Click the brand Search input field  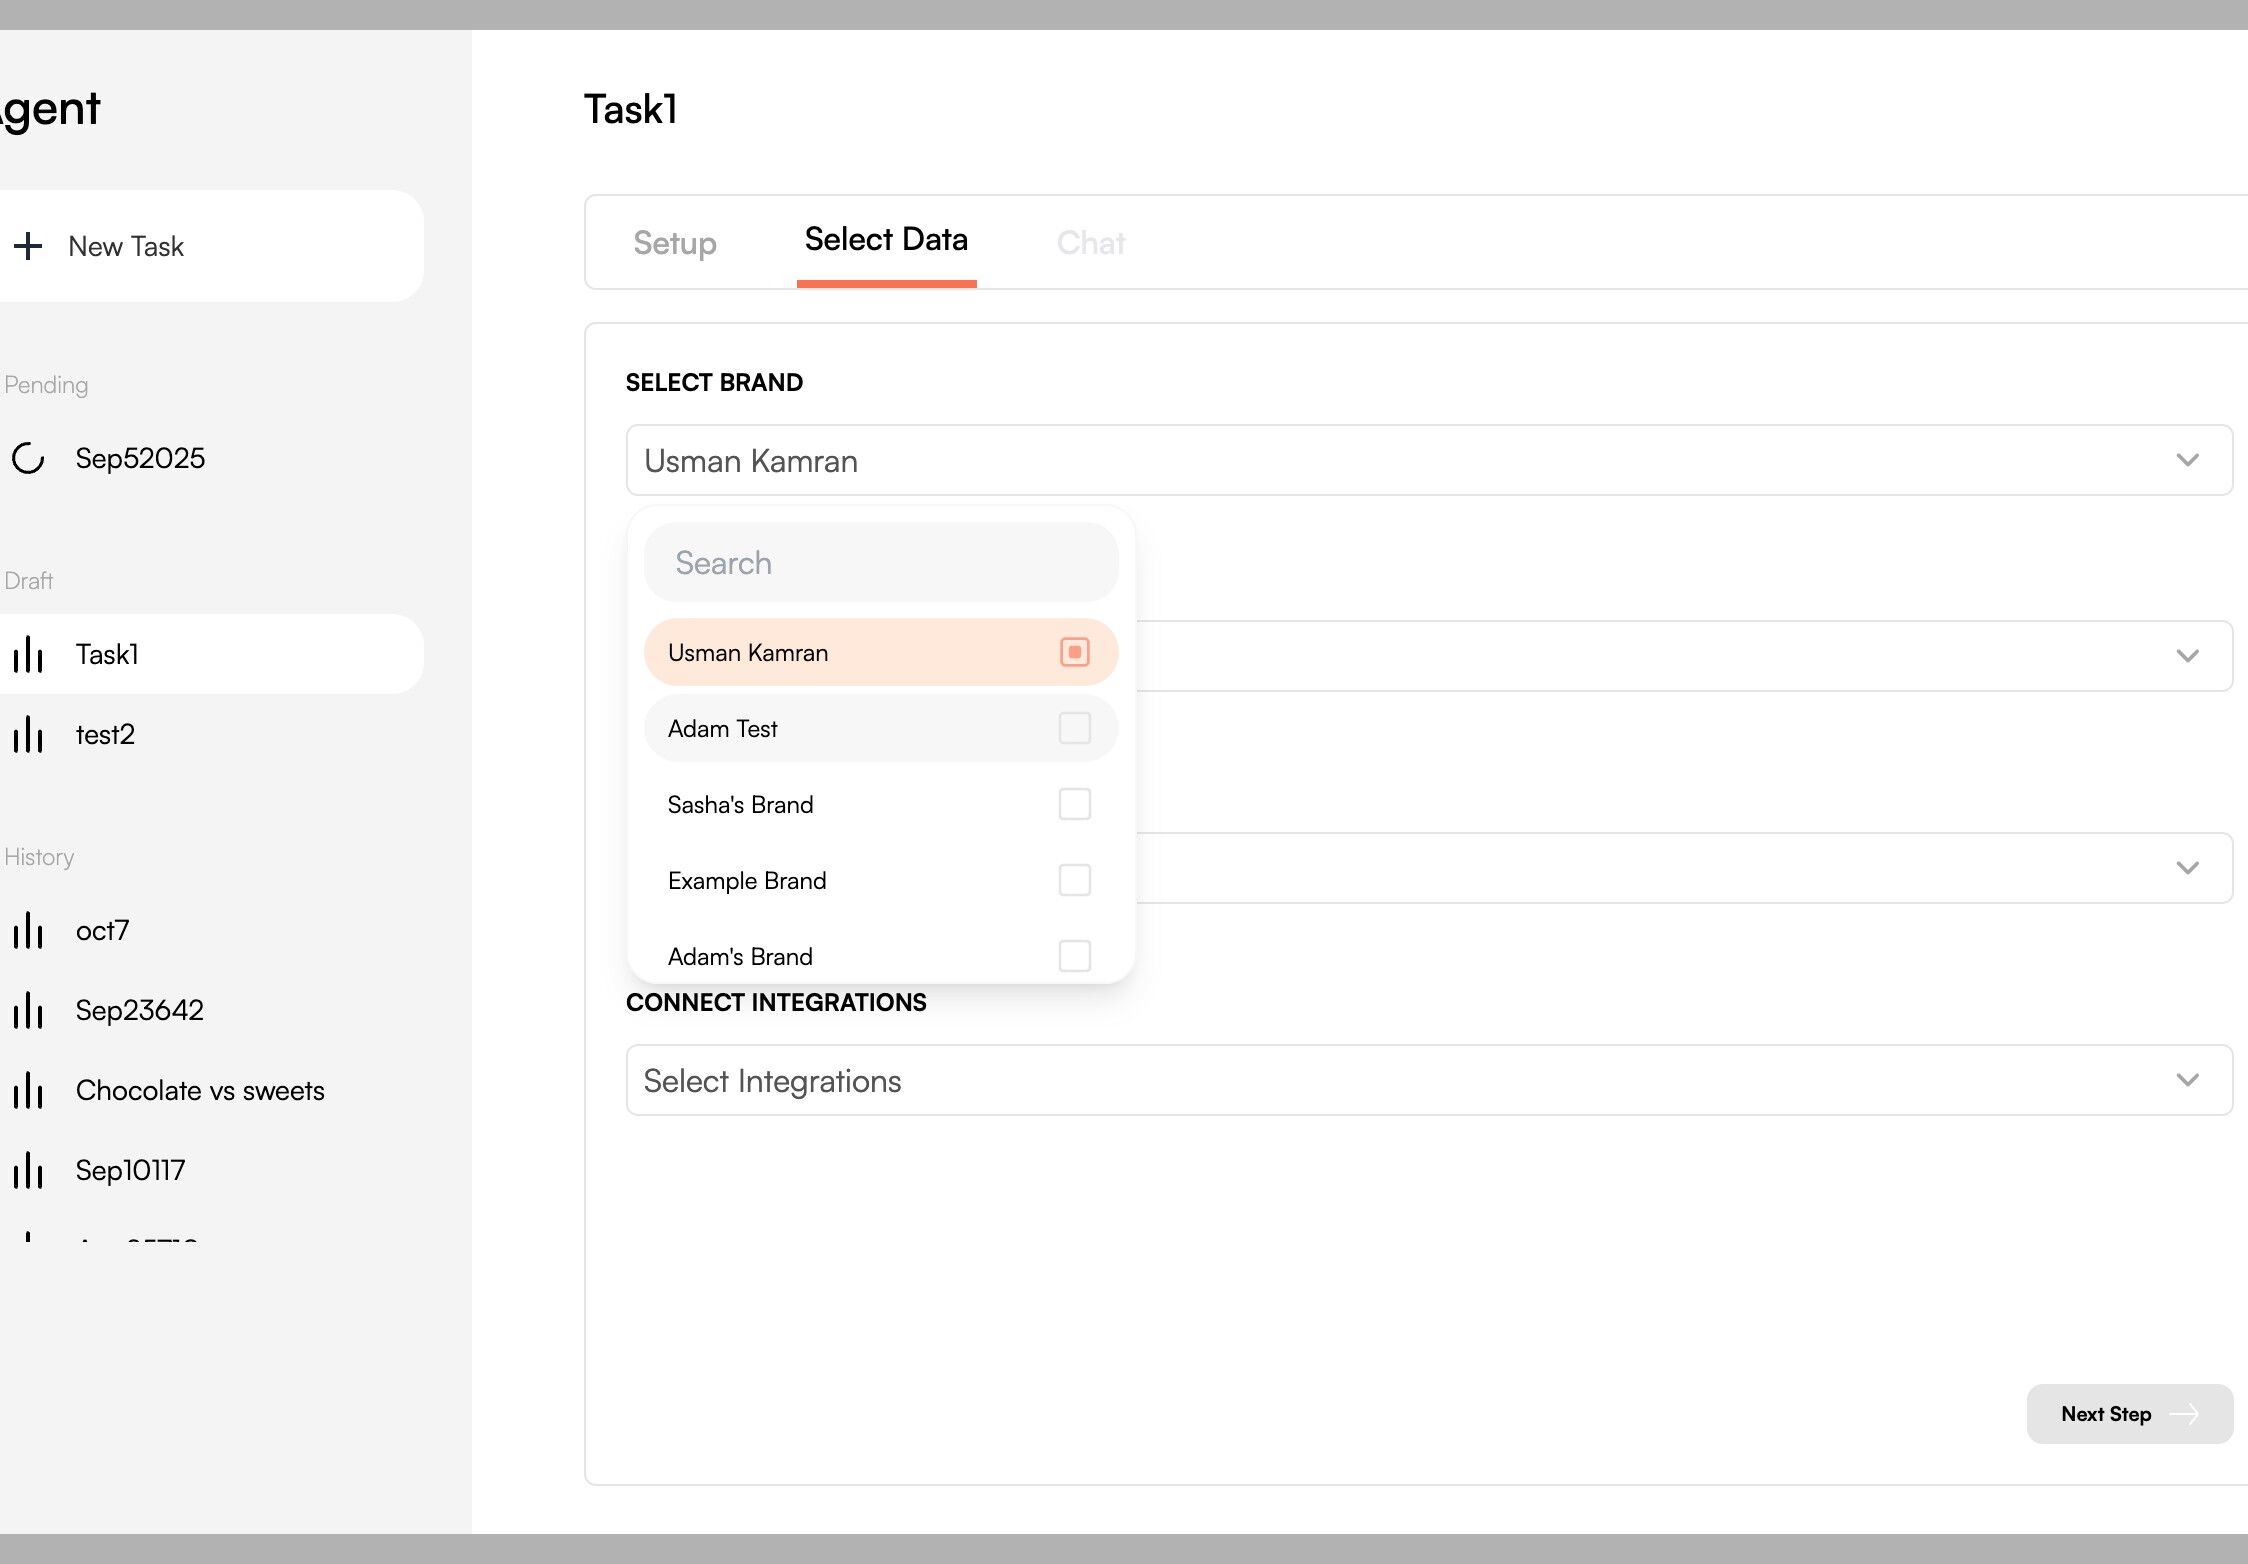coord(880,563)
